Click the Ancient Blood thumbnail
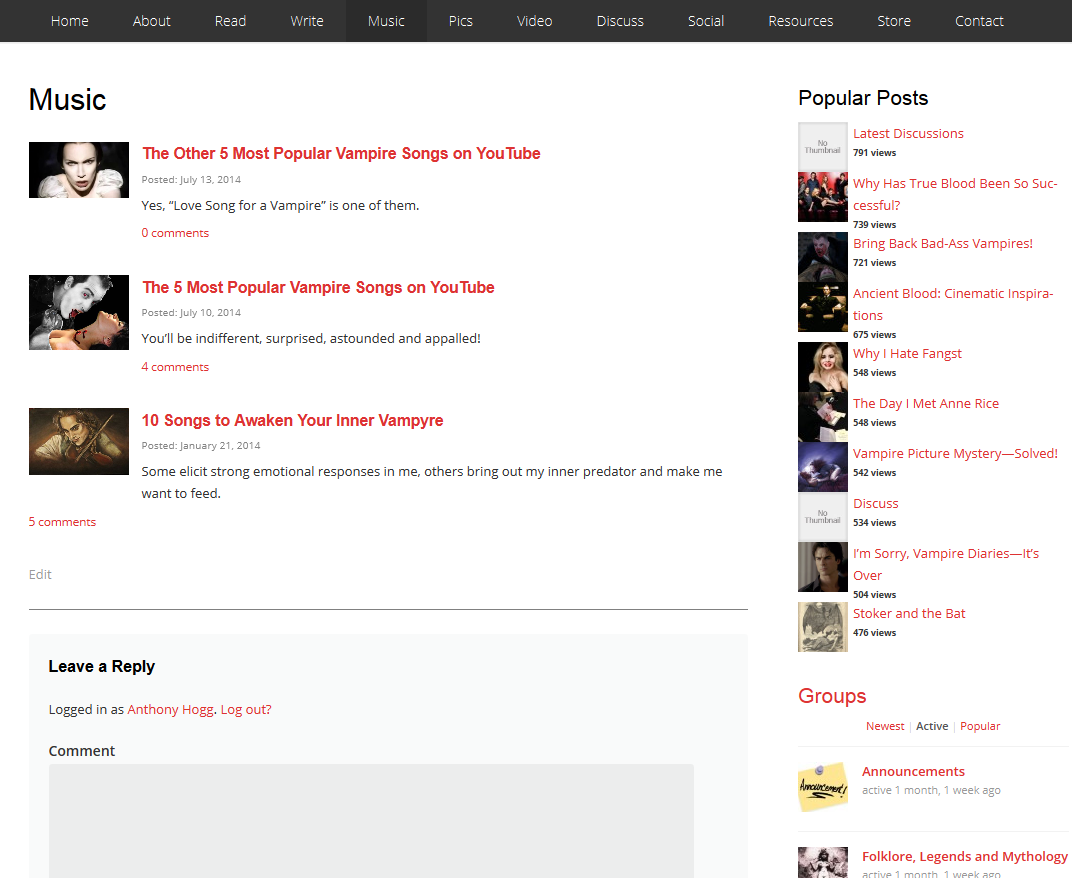 tap(822, 307)
